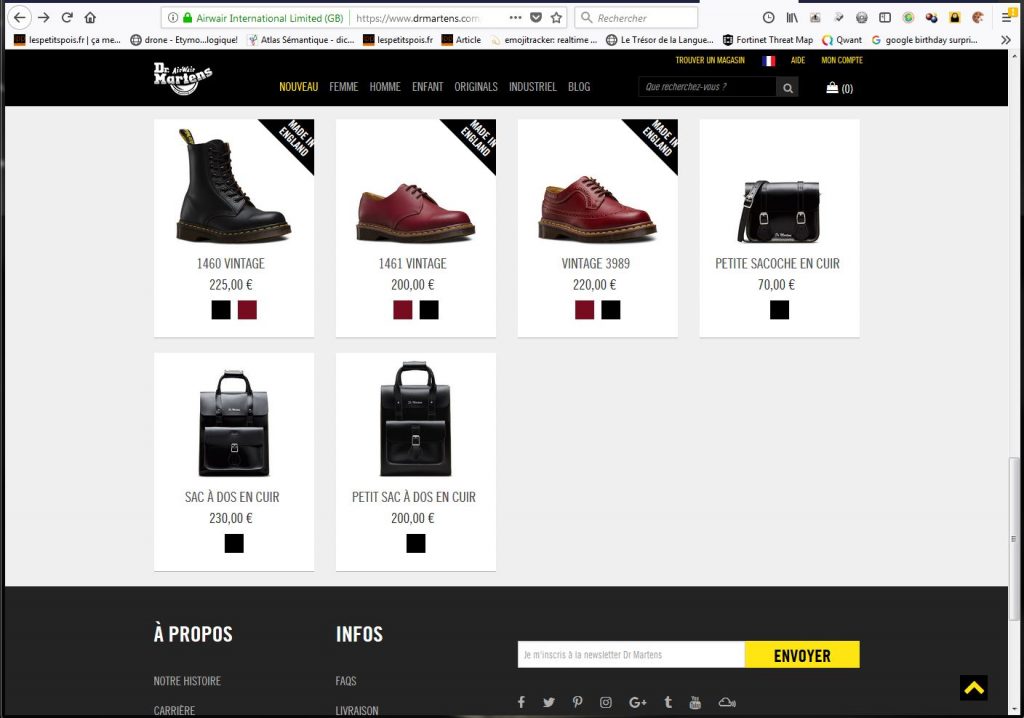Open the Fortinet Threat Map bookmark

click(x=767, y=40)
